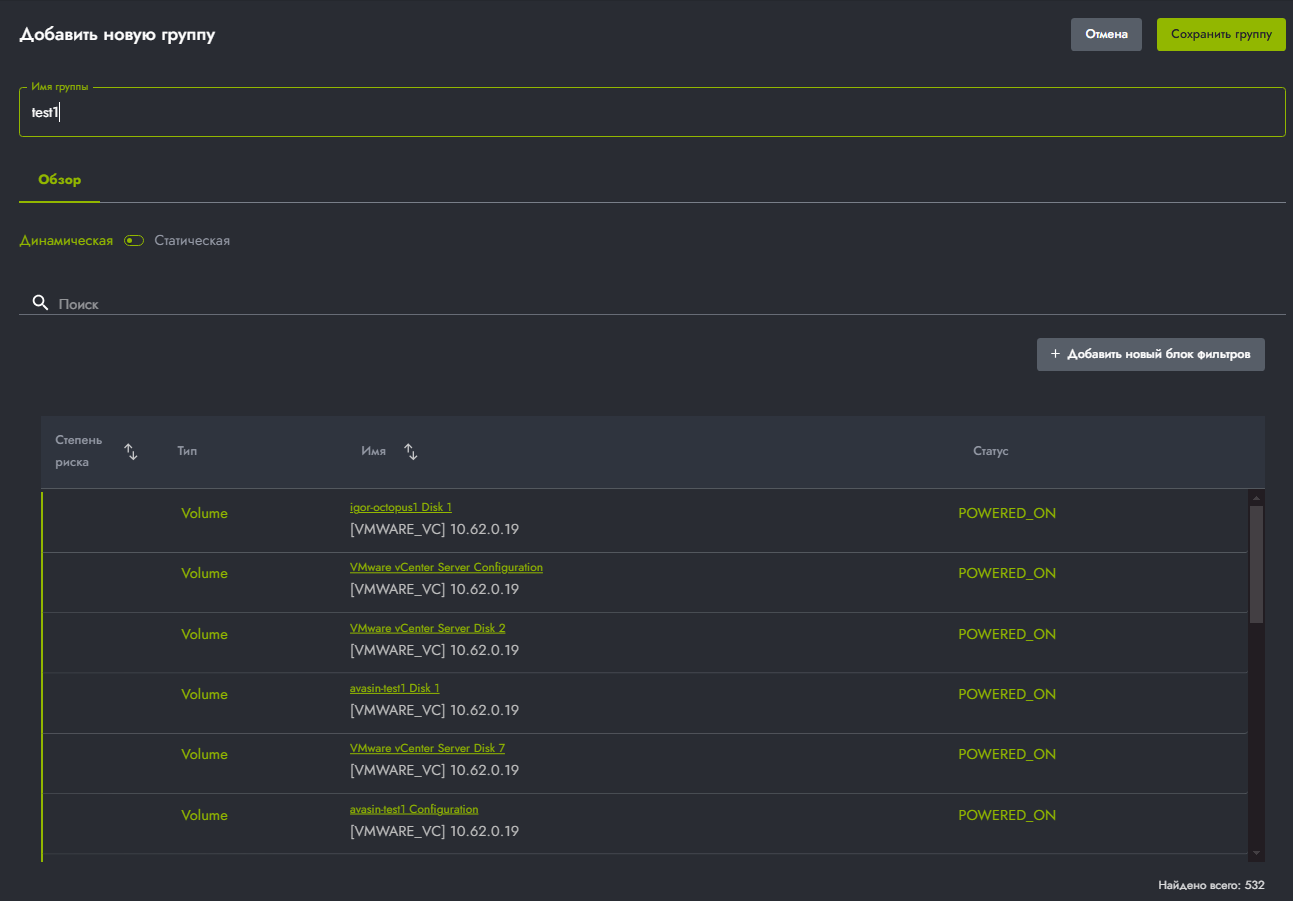Click the search magnifier icon
This screenshot has width=1293, height=901.
(x=40, y=302)
